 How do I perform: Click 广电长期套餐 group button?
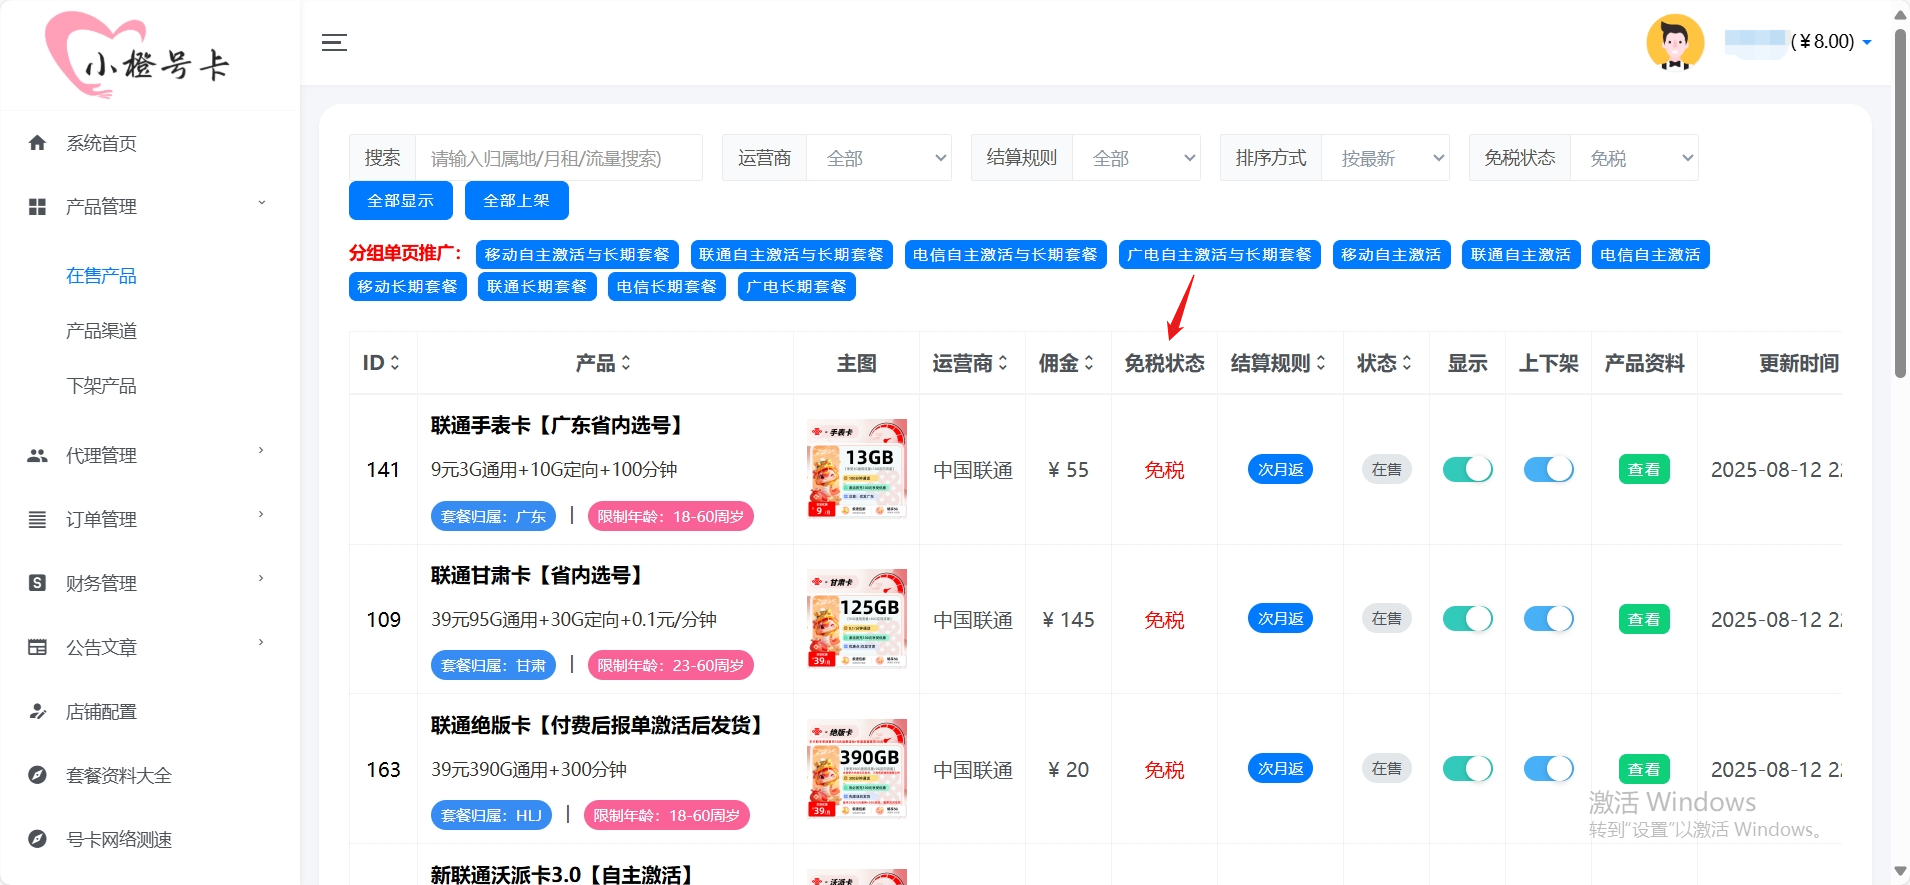tap(796, 286)
